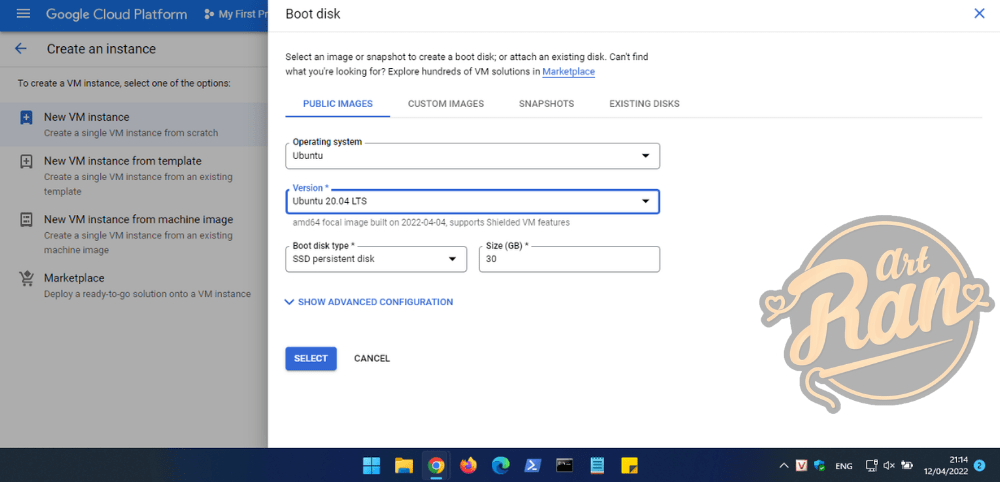Open PowerShell from the taskbar

[x=533, y=465]
